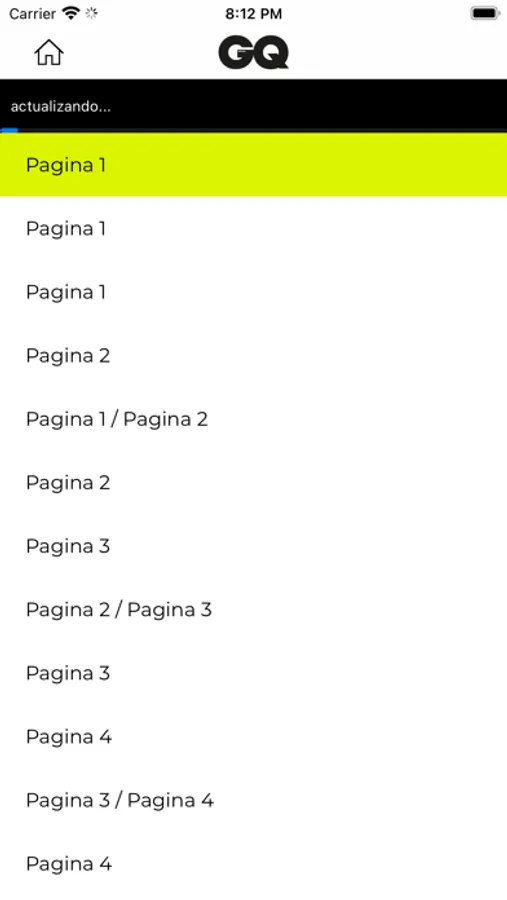The width and height of the screenshot is (507, 900).
Task: Select Pagina 2 right below "Pagina 1 / Pagina 2"
Action: 253,483
